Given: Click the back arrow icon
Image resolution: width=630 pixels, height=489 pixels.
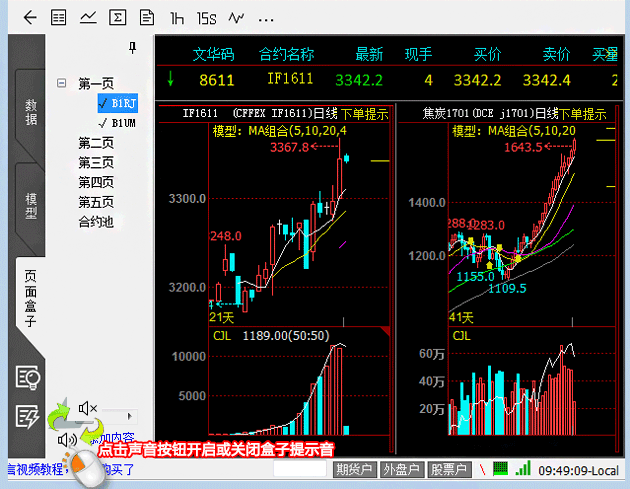Looking at the screenshot, I should click(29, 17).
